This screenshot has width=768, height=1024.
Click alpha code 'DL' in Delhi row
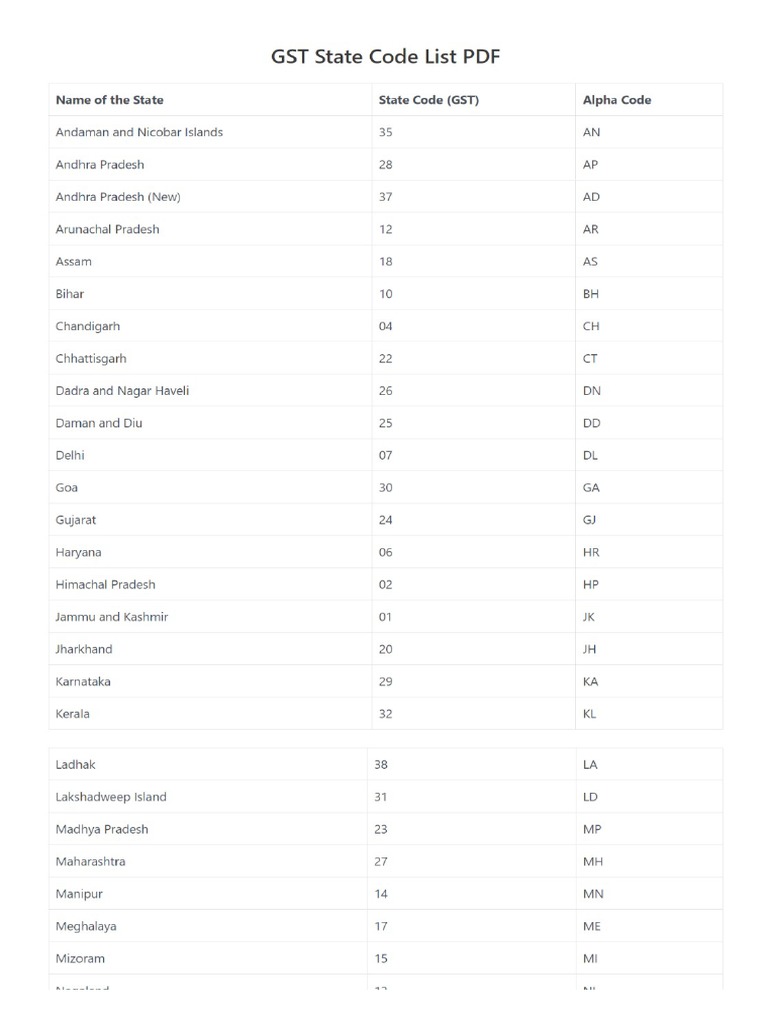click(x=591, y=455)
